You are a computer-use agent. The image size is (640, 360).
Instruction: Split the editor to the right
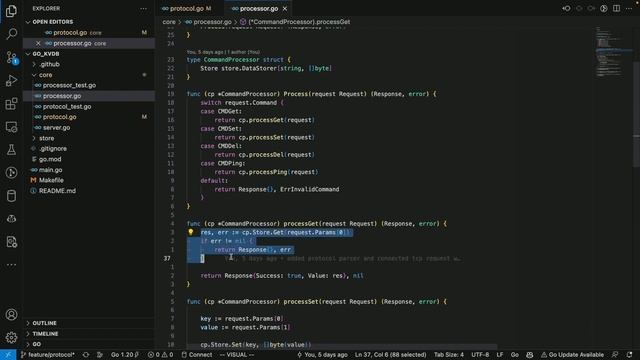click(x=616, y=9)
